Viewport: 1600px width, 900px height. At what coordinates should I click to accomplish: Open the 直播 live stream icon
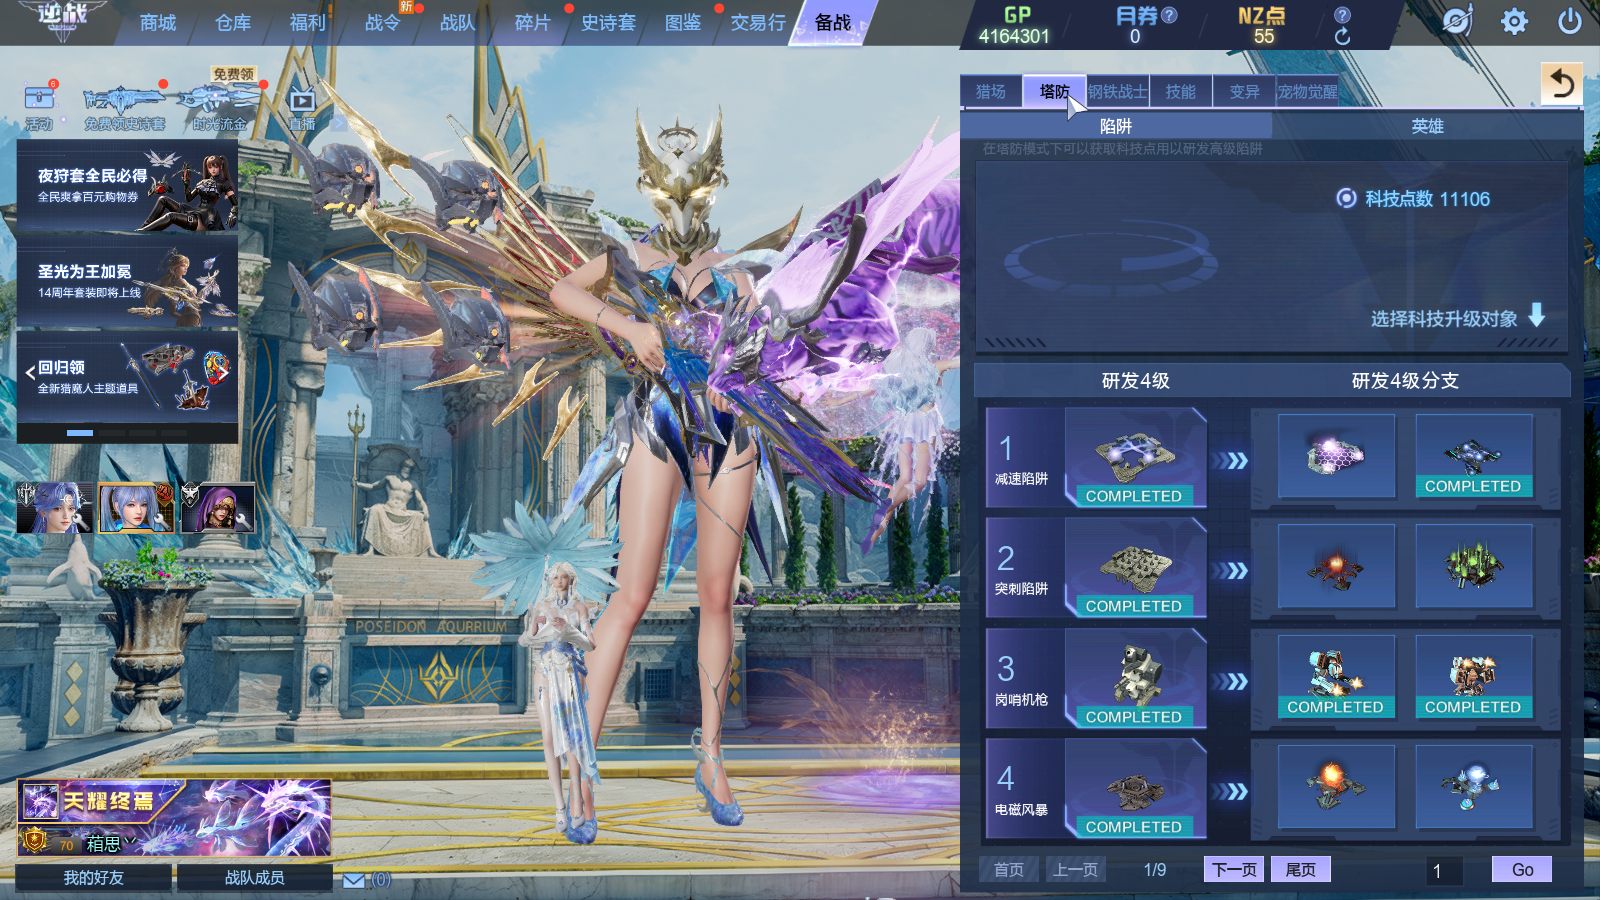pos(302,101)
